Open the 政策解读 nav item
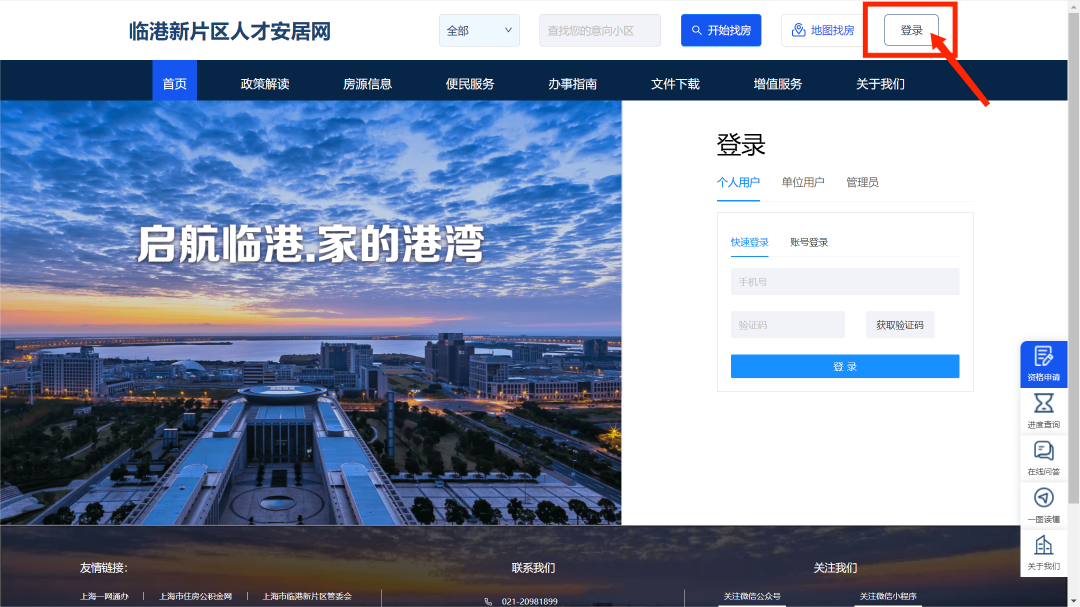The width and height of the screenshot is (1080, 607). tap(264, 83)
